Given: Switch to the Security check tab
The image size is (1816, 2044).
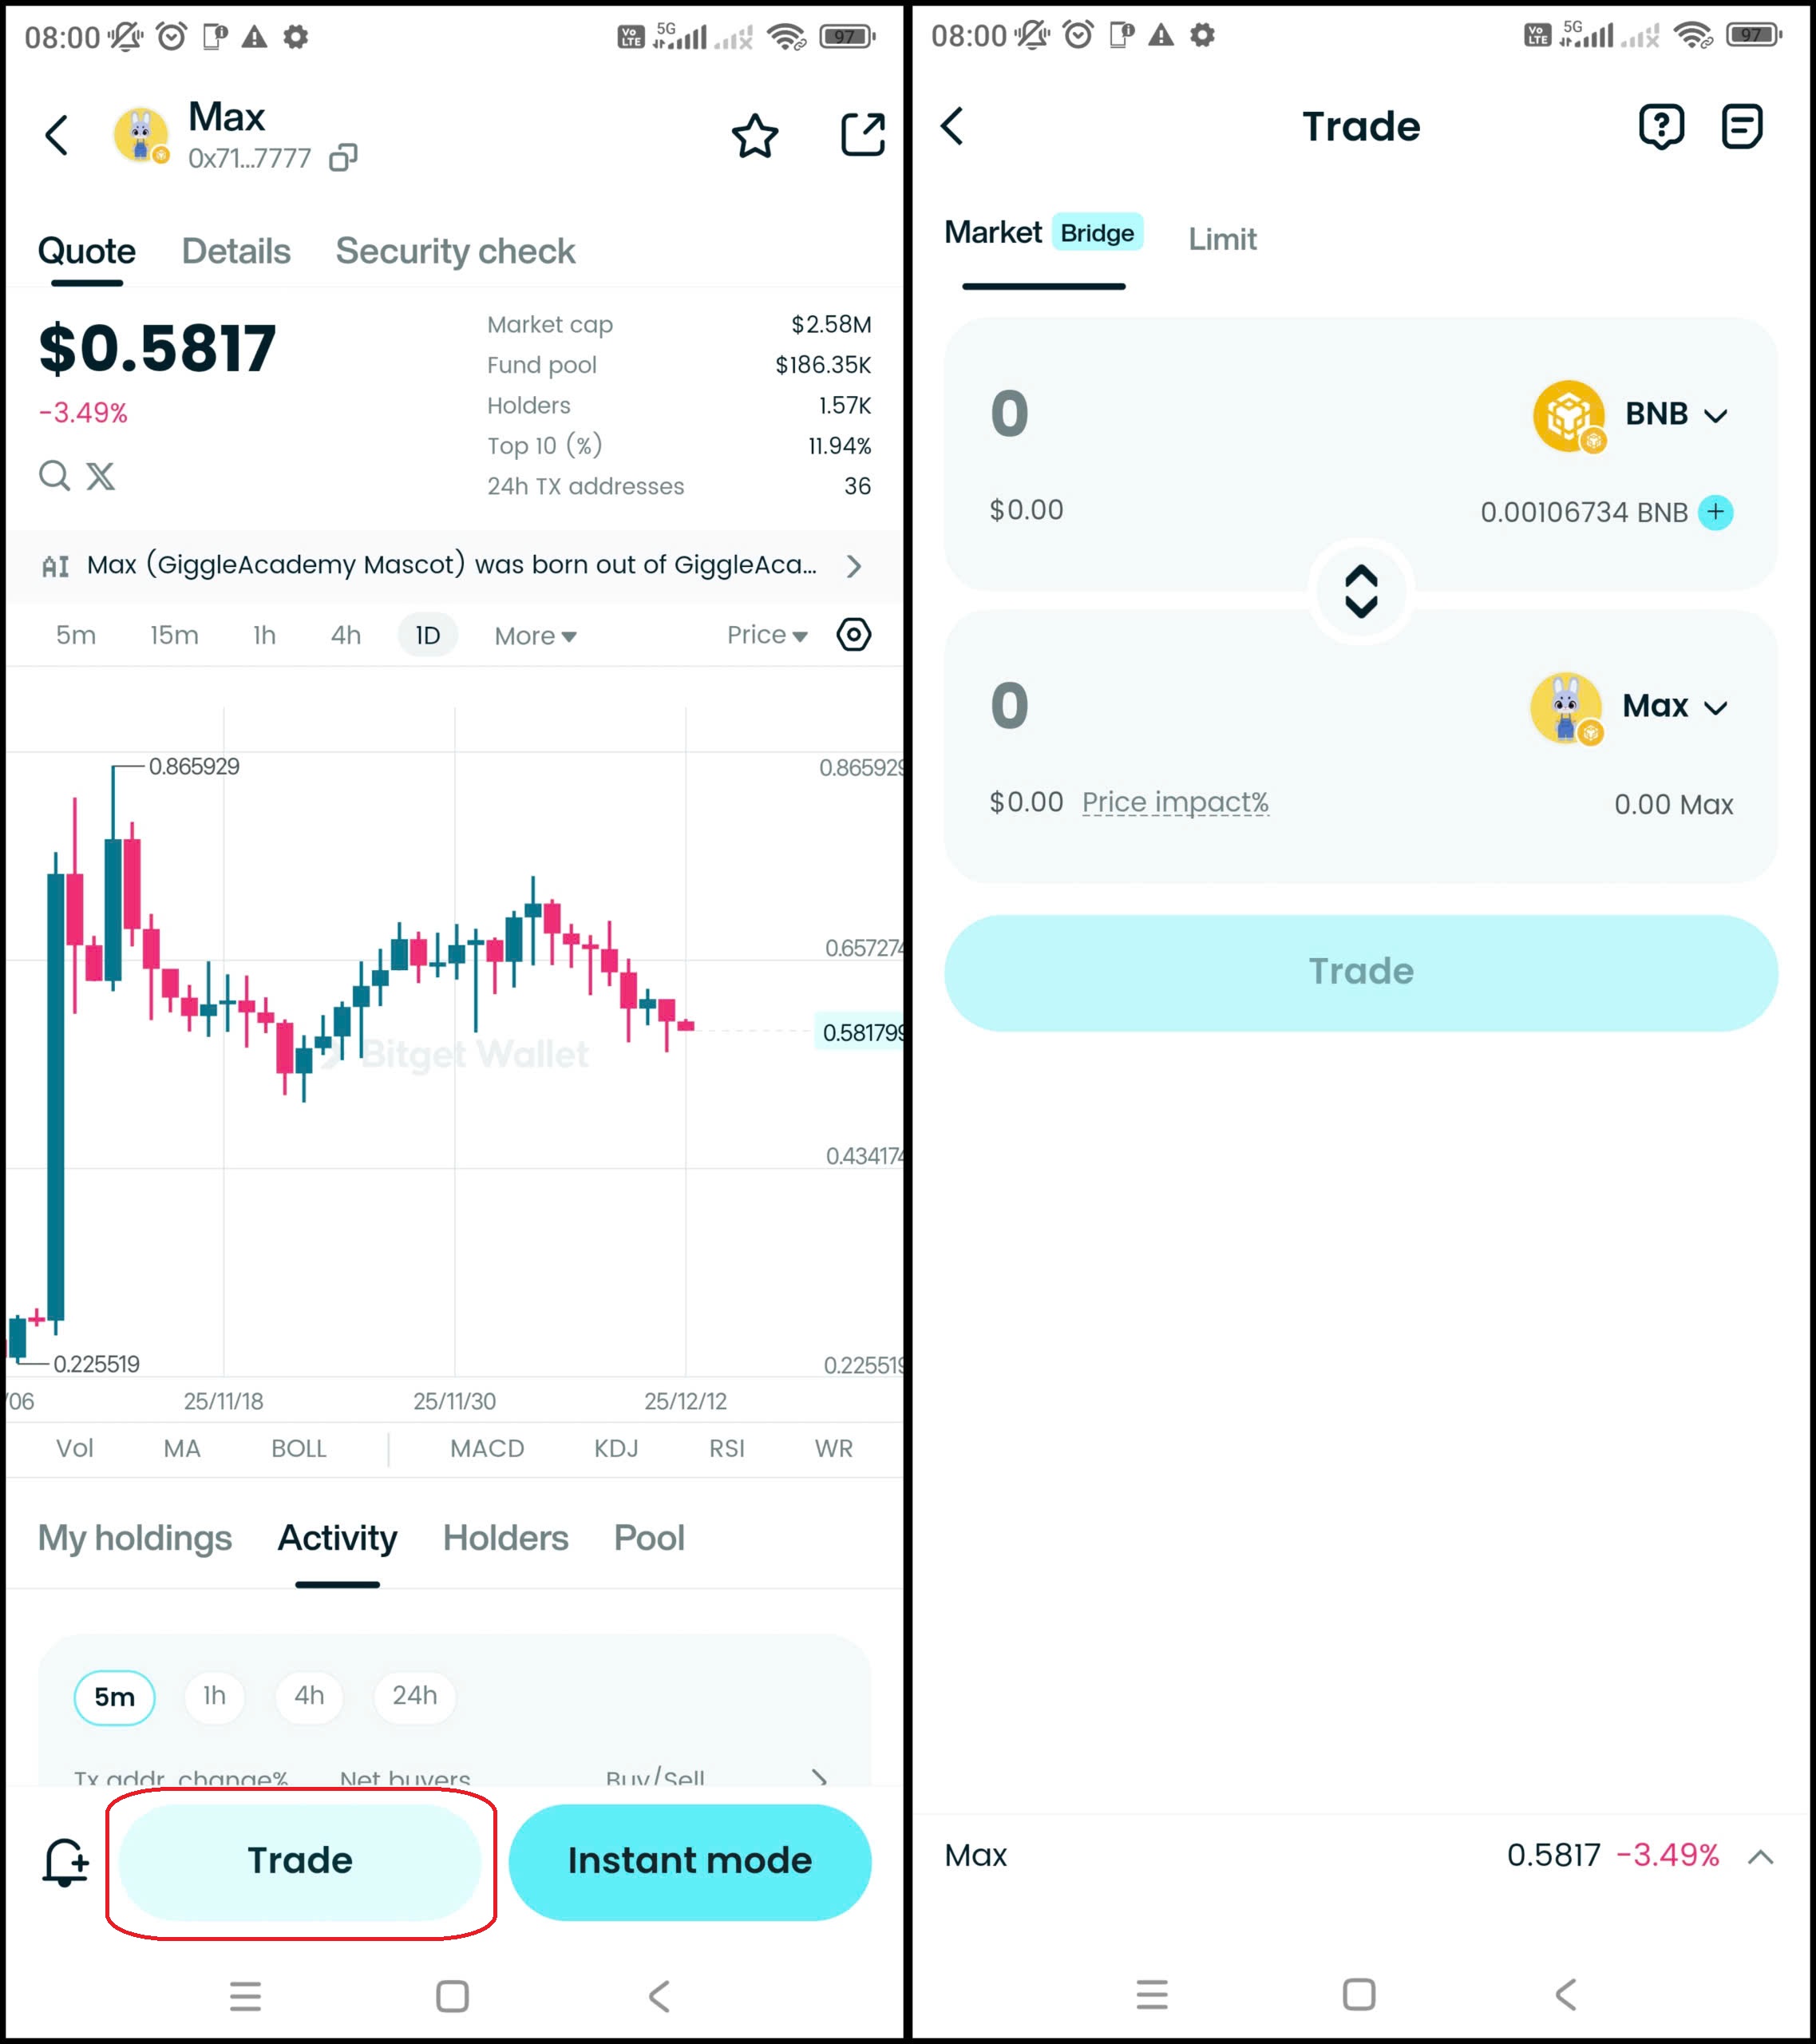Looking at the screenshot, I should tap(455, 251).
